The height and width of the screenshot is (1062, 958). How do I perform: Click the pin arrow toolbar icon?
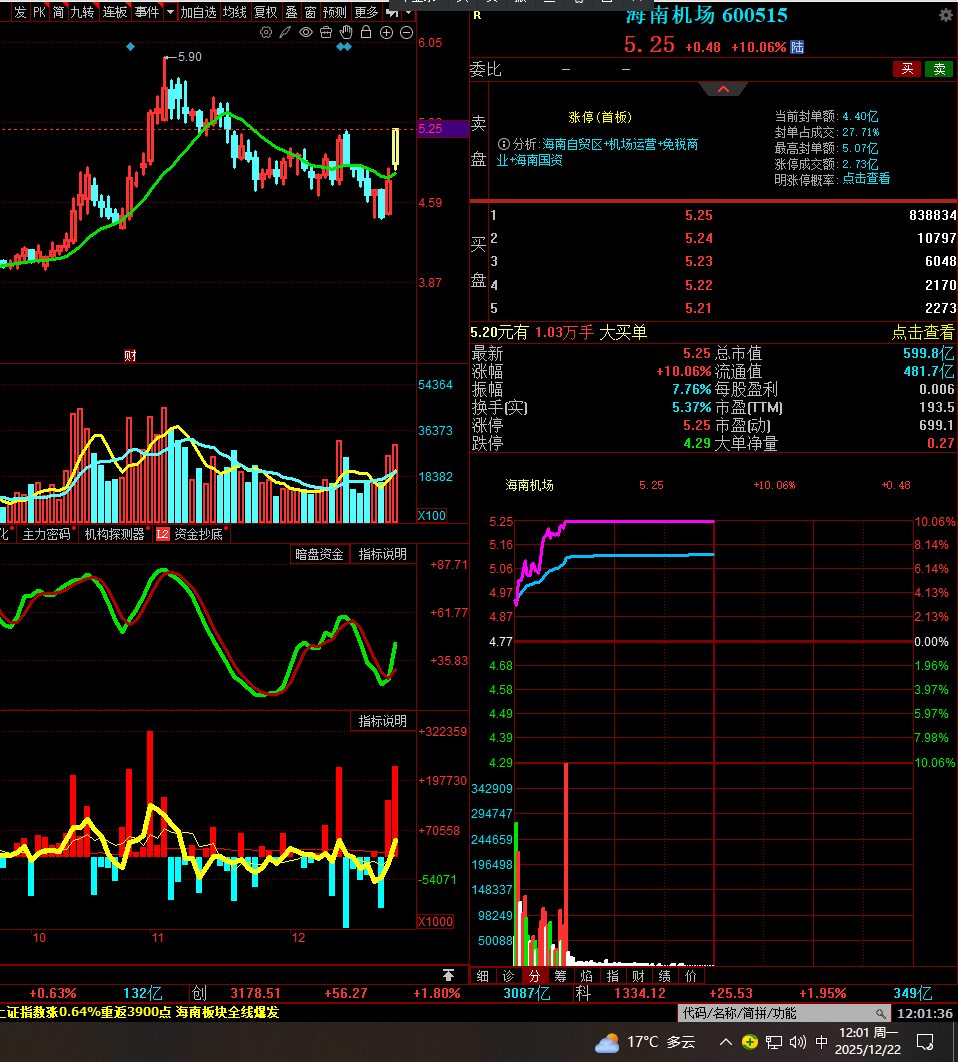click(x=392, y=12)
